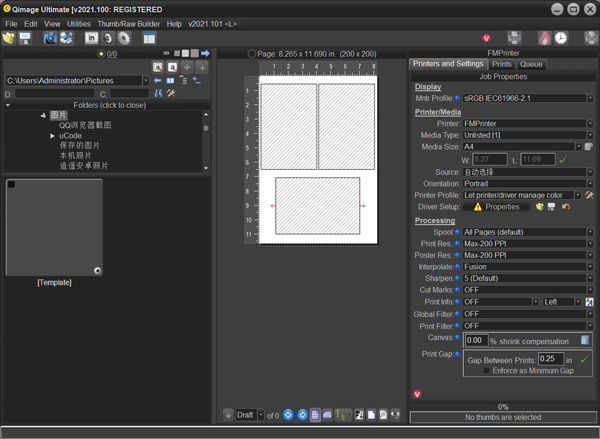Open the Utilities menu
Viewport: 600px width, 439px height.
coord(79,23)
